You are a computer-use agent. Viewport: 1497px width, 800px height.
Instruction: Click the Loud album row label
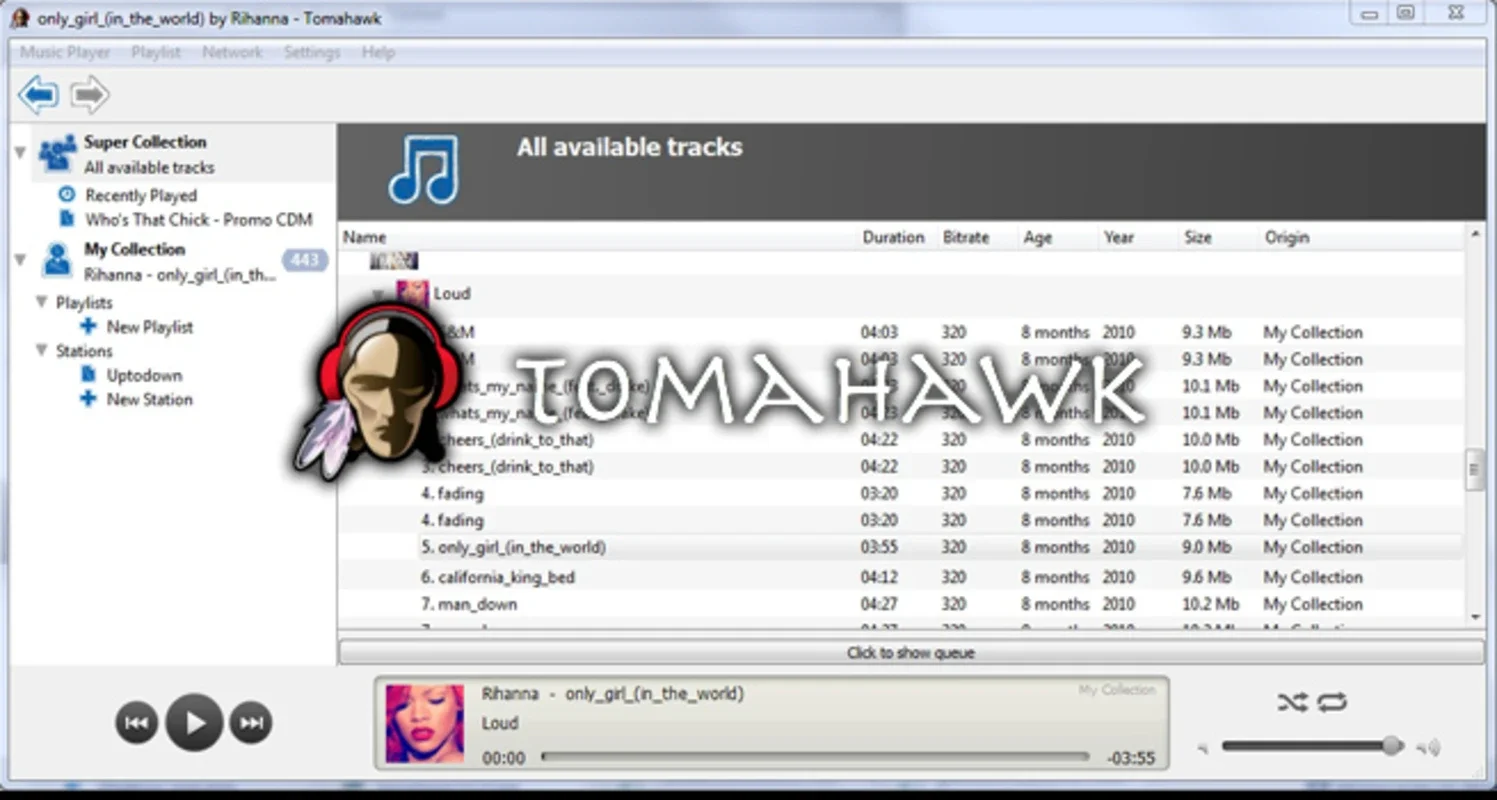pyautogui.click(x=452, y=293)
